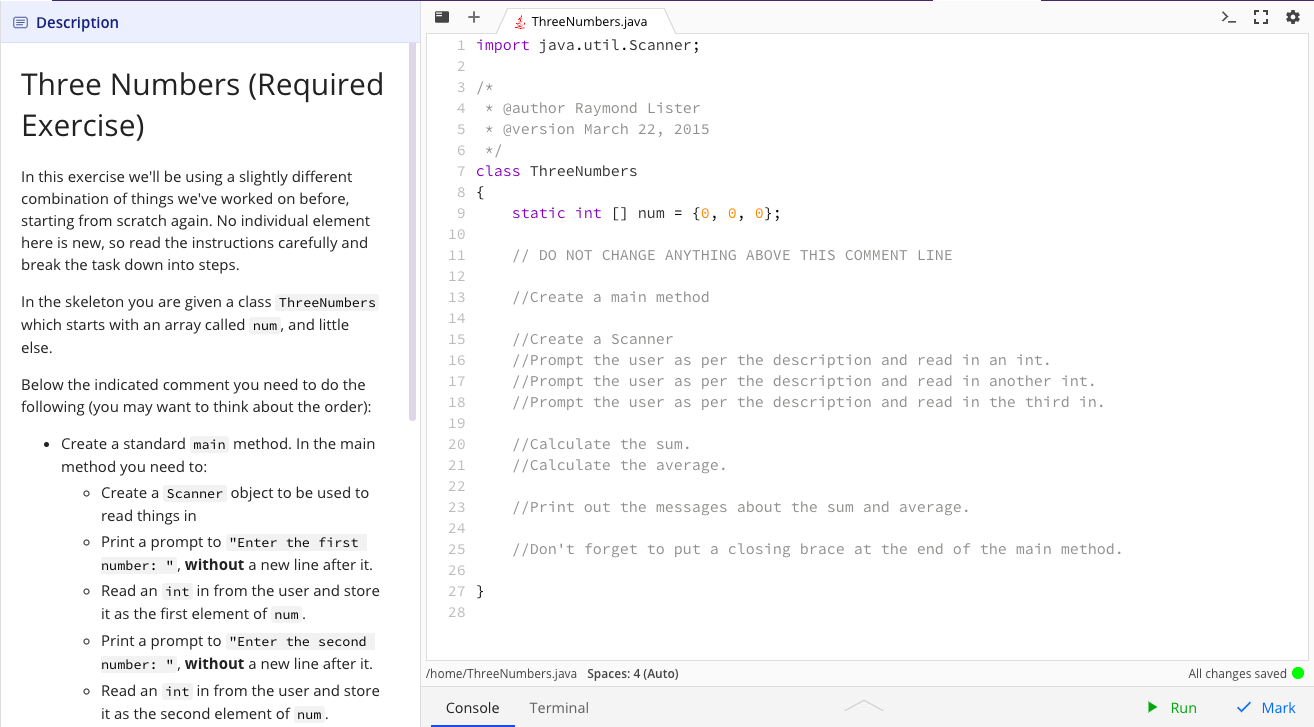The width and height of the screenshot is (1314, 727).
Task: Open a new tab with the plus icon
Action: pyautogui.click(x=474, y=16)
